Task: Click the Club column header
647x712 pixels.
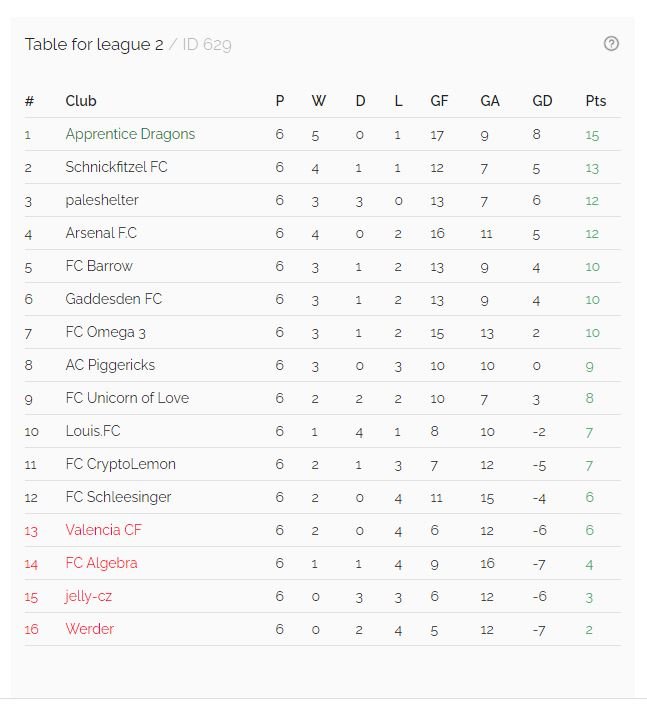Action: (x=81, y=101)
